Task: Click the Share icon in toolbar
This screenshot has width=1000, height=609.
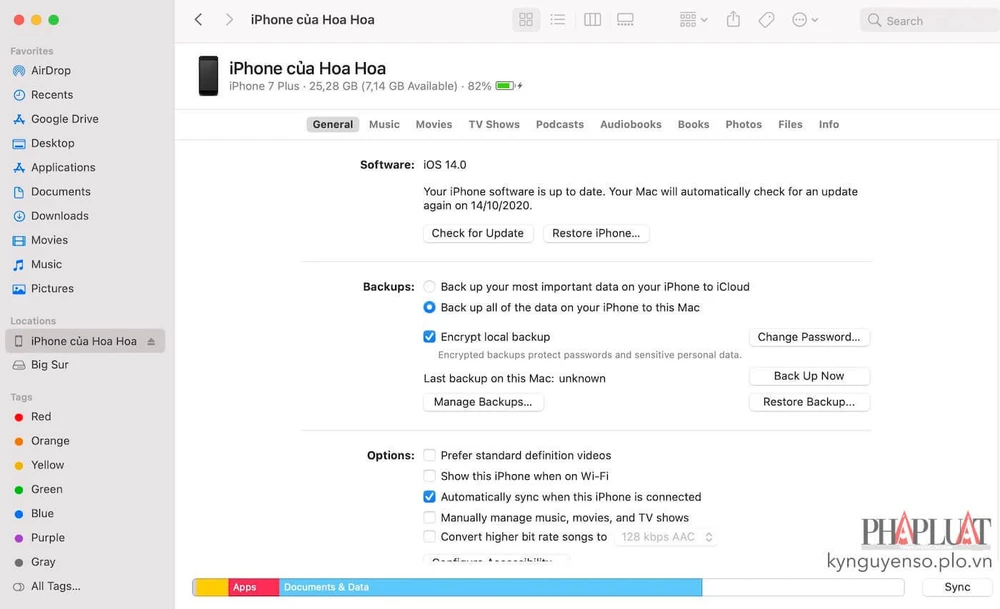Action: [733, 20]
